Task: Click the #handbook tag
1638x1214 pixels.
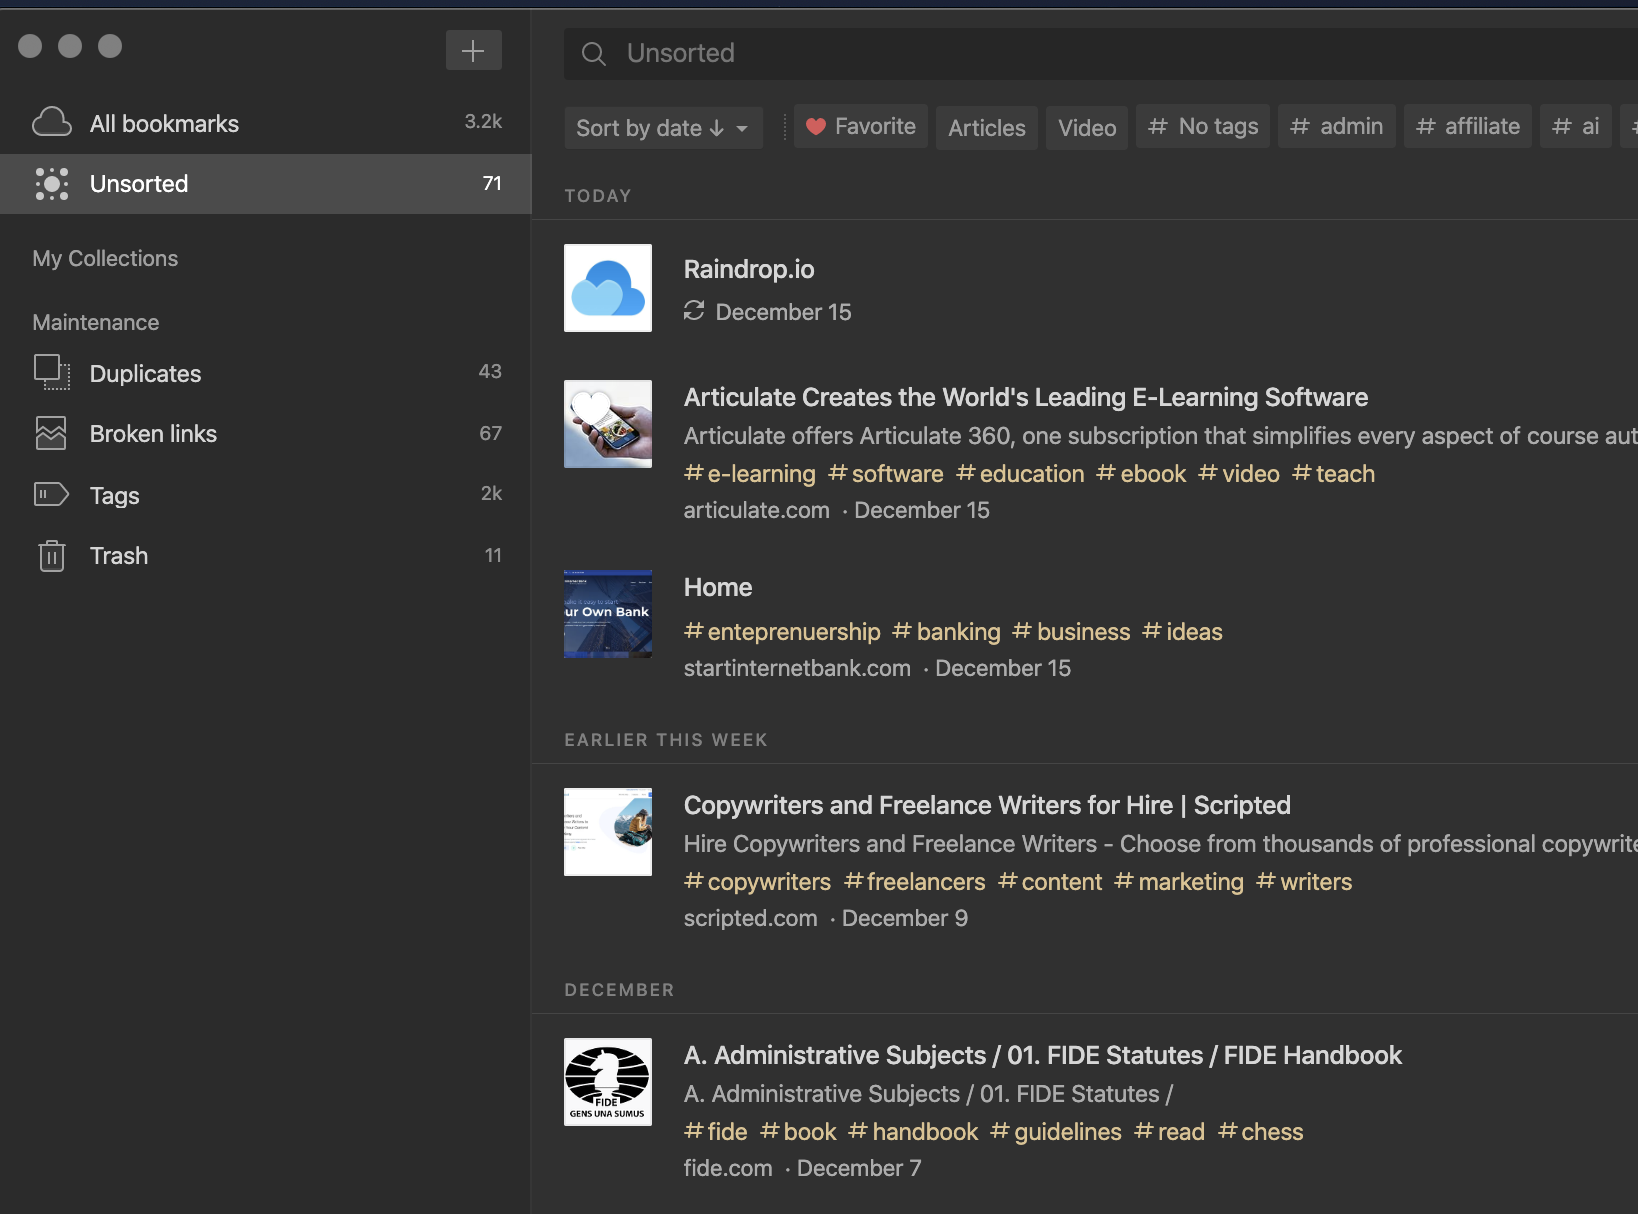Action: coord(913,1131)
